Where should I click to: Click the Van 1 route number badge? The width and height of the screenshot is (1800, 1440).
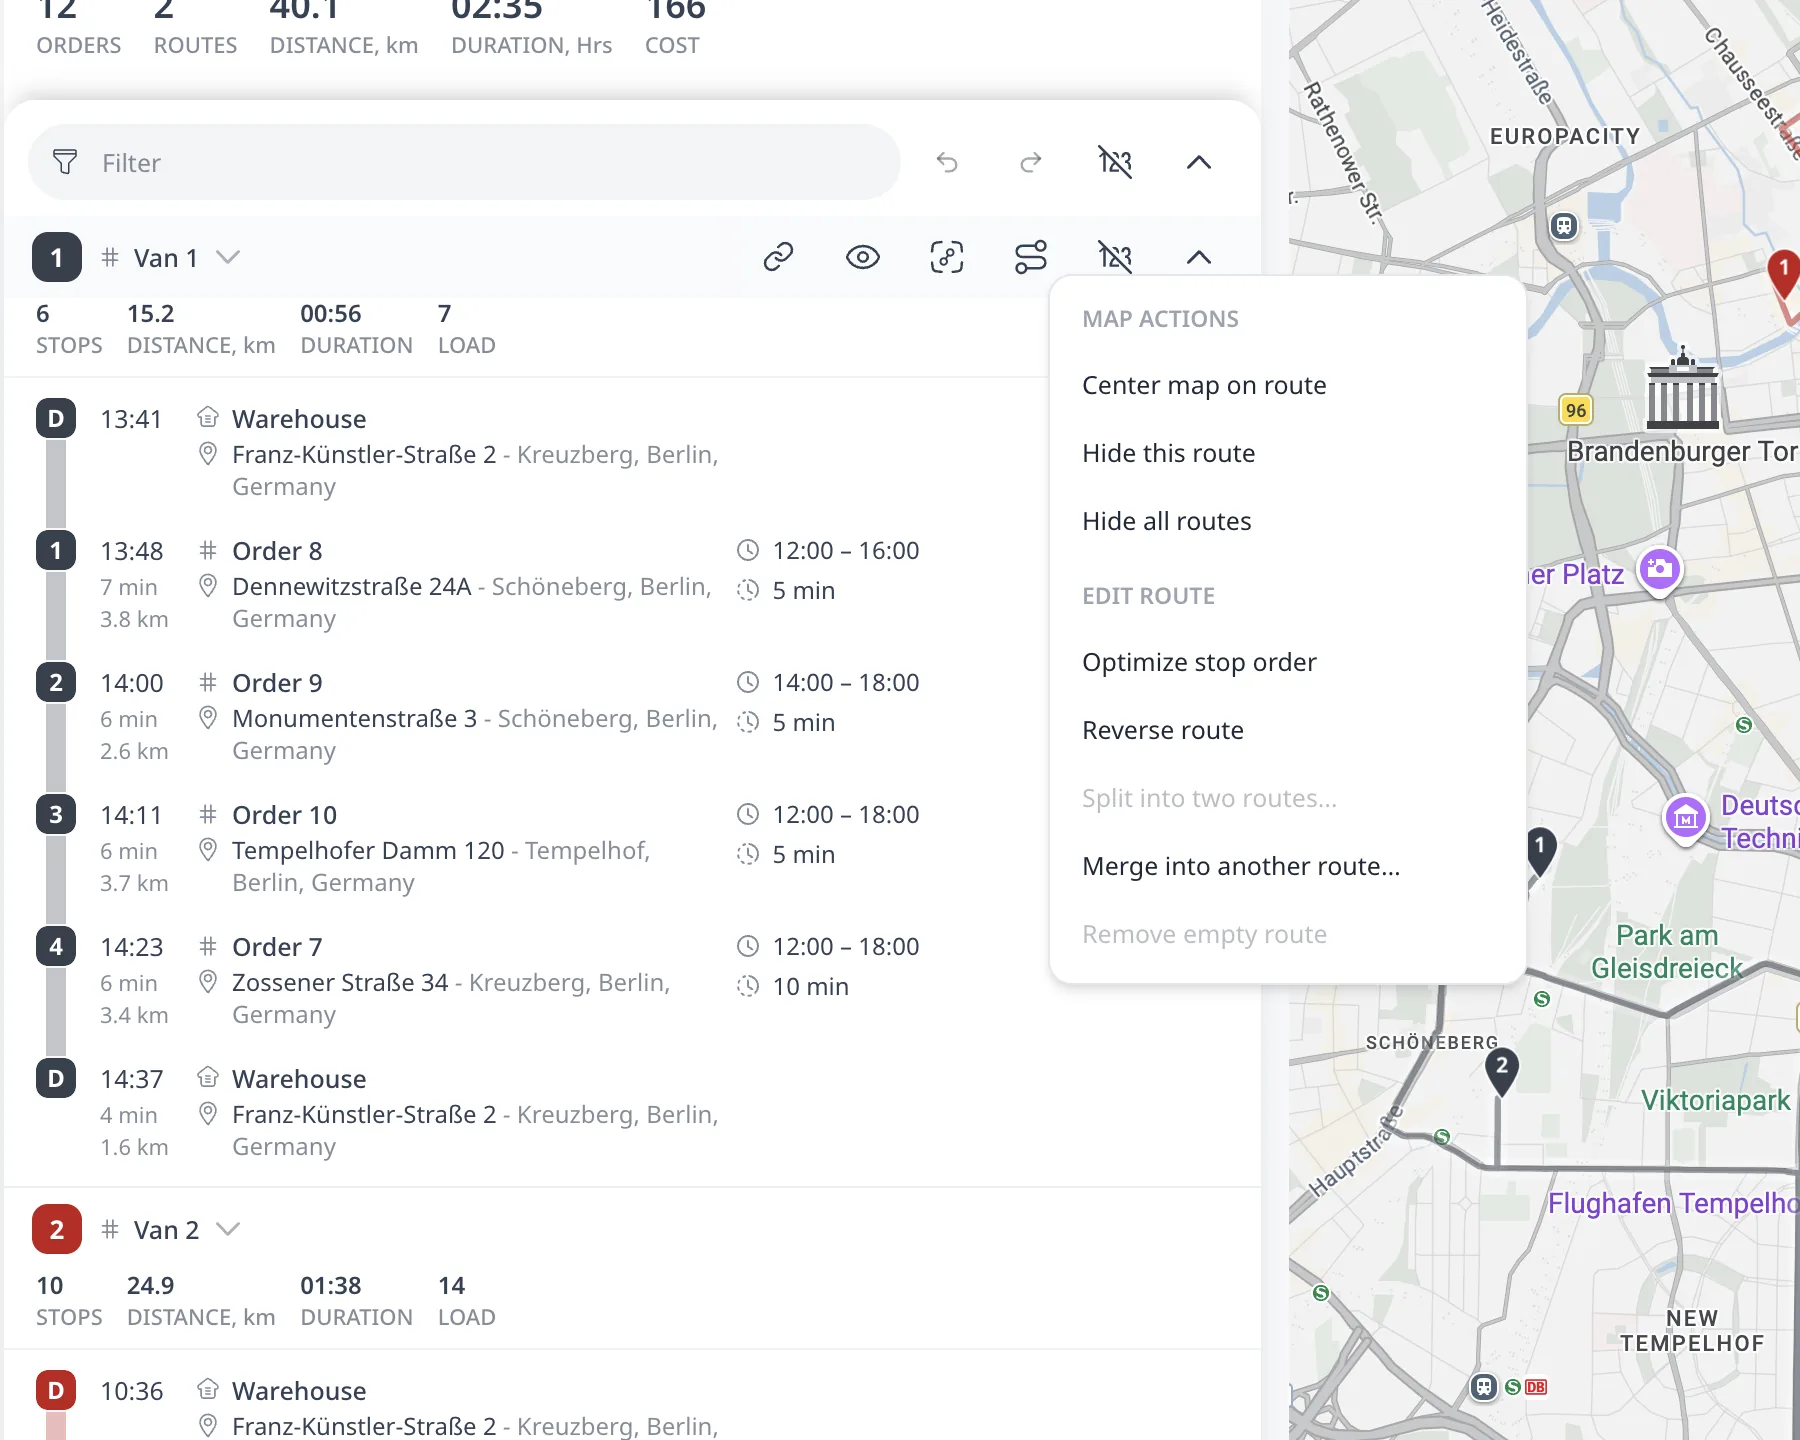tap(57, 257)
